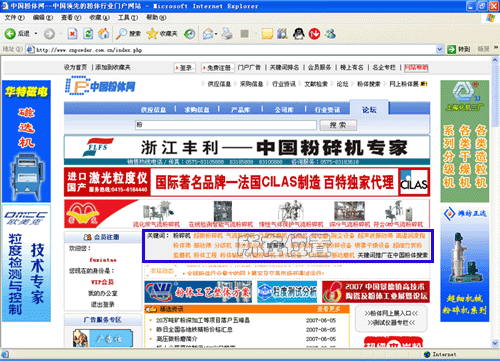
Task: Click the Refresh page icon
Action: point(88,34)
